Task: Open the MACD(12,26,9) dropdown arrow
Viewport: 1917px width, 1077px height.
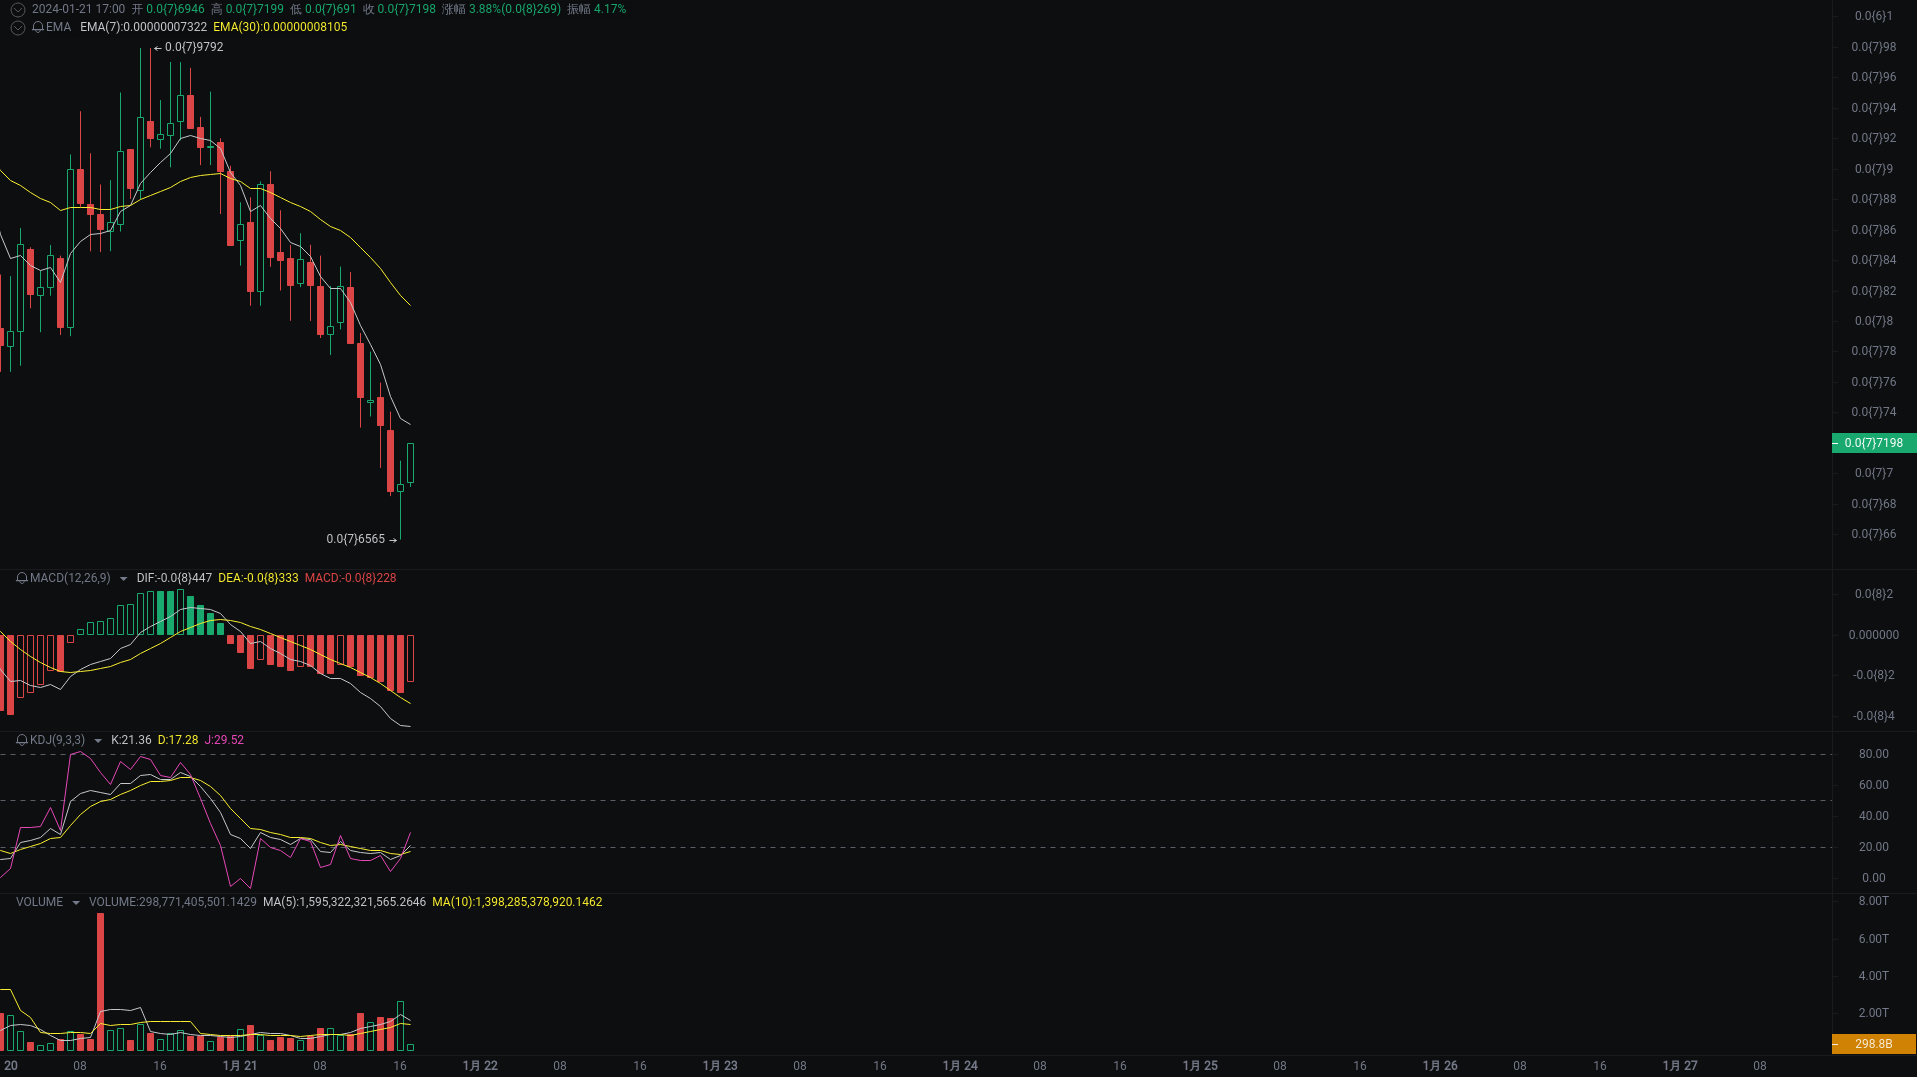Action: tap(123, 578)
